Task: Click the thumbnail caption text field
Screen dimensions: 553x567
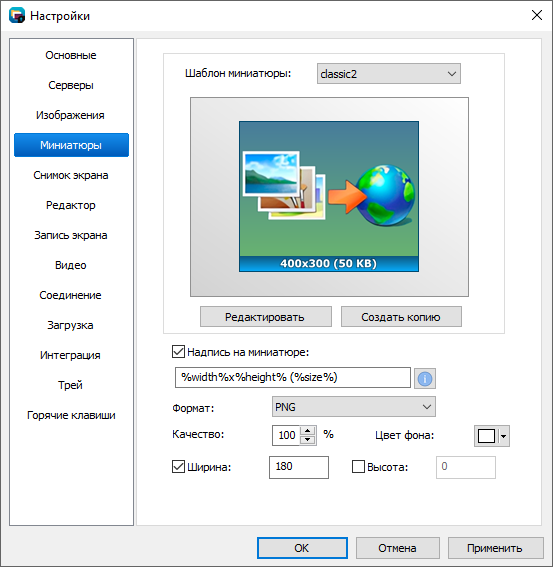Action: coord(293,378)
